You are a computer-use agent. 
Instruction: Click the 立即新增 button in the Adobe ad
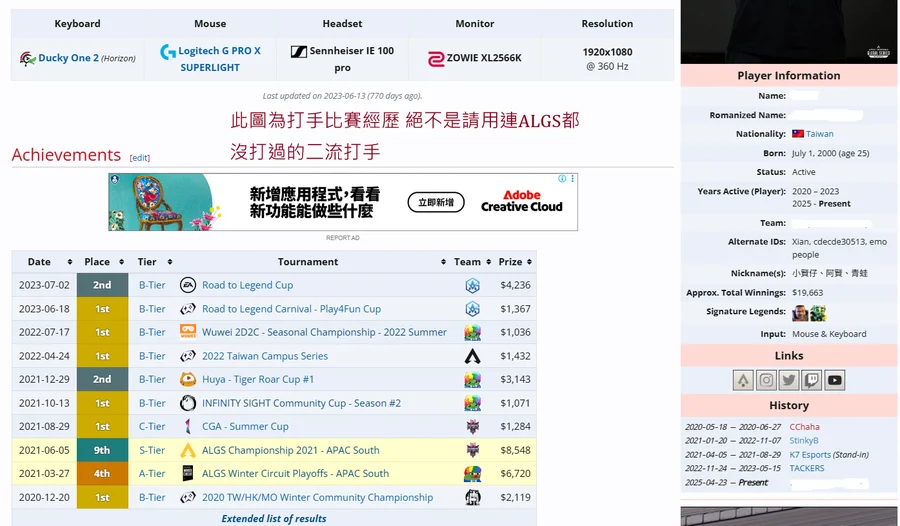435,203
